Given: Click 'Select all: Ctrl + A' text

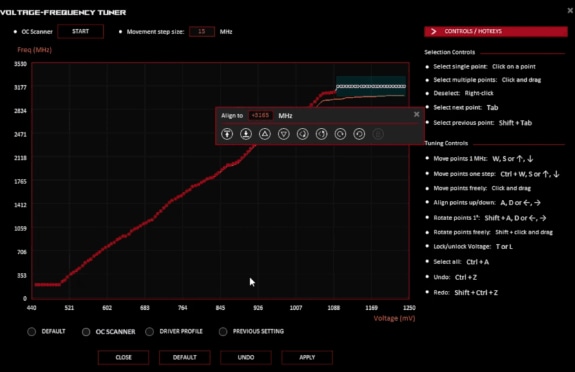Looking at the screenshot, I should click(461, 262).
